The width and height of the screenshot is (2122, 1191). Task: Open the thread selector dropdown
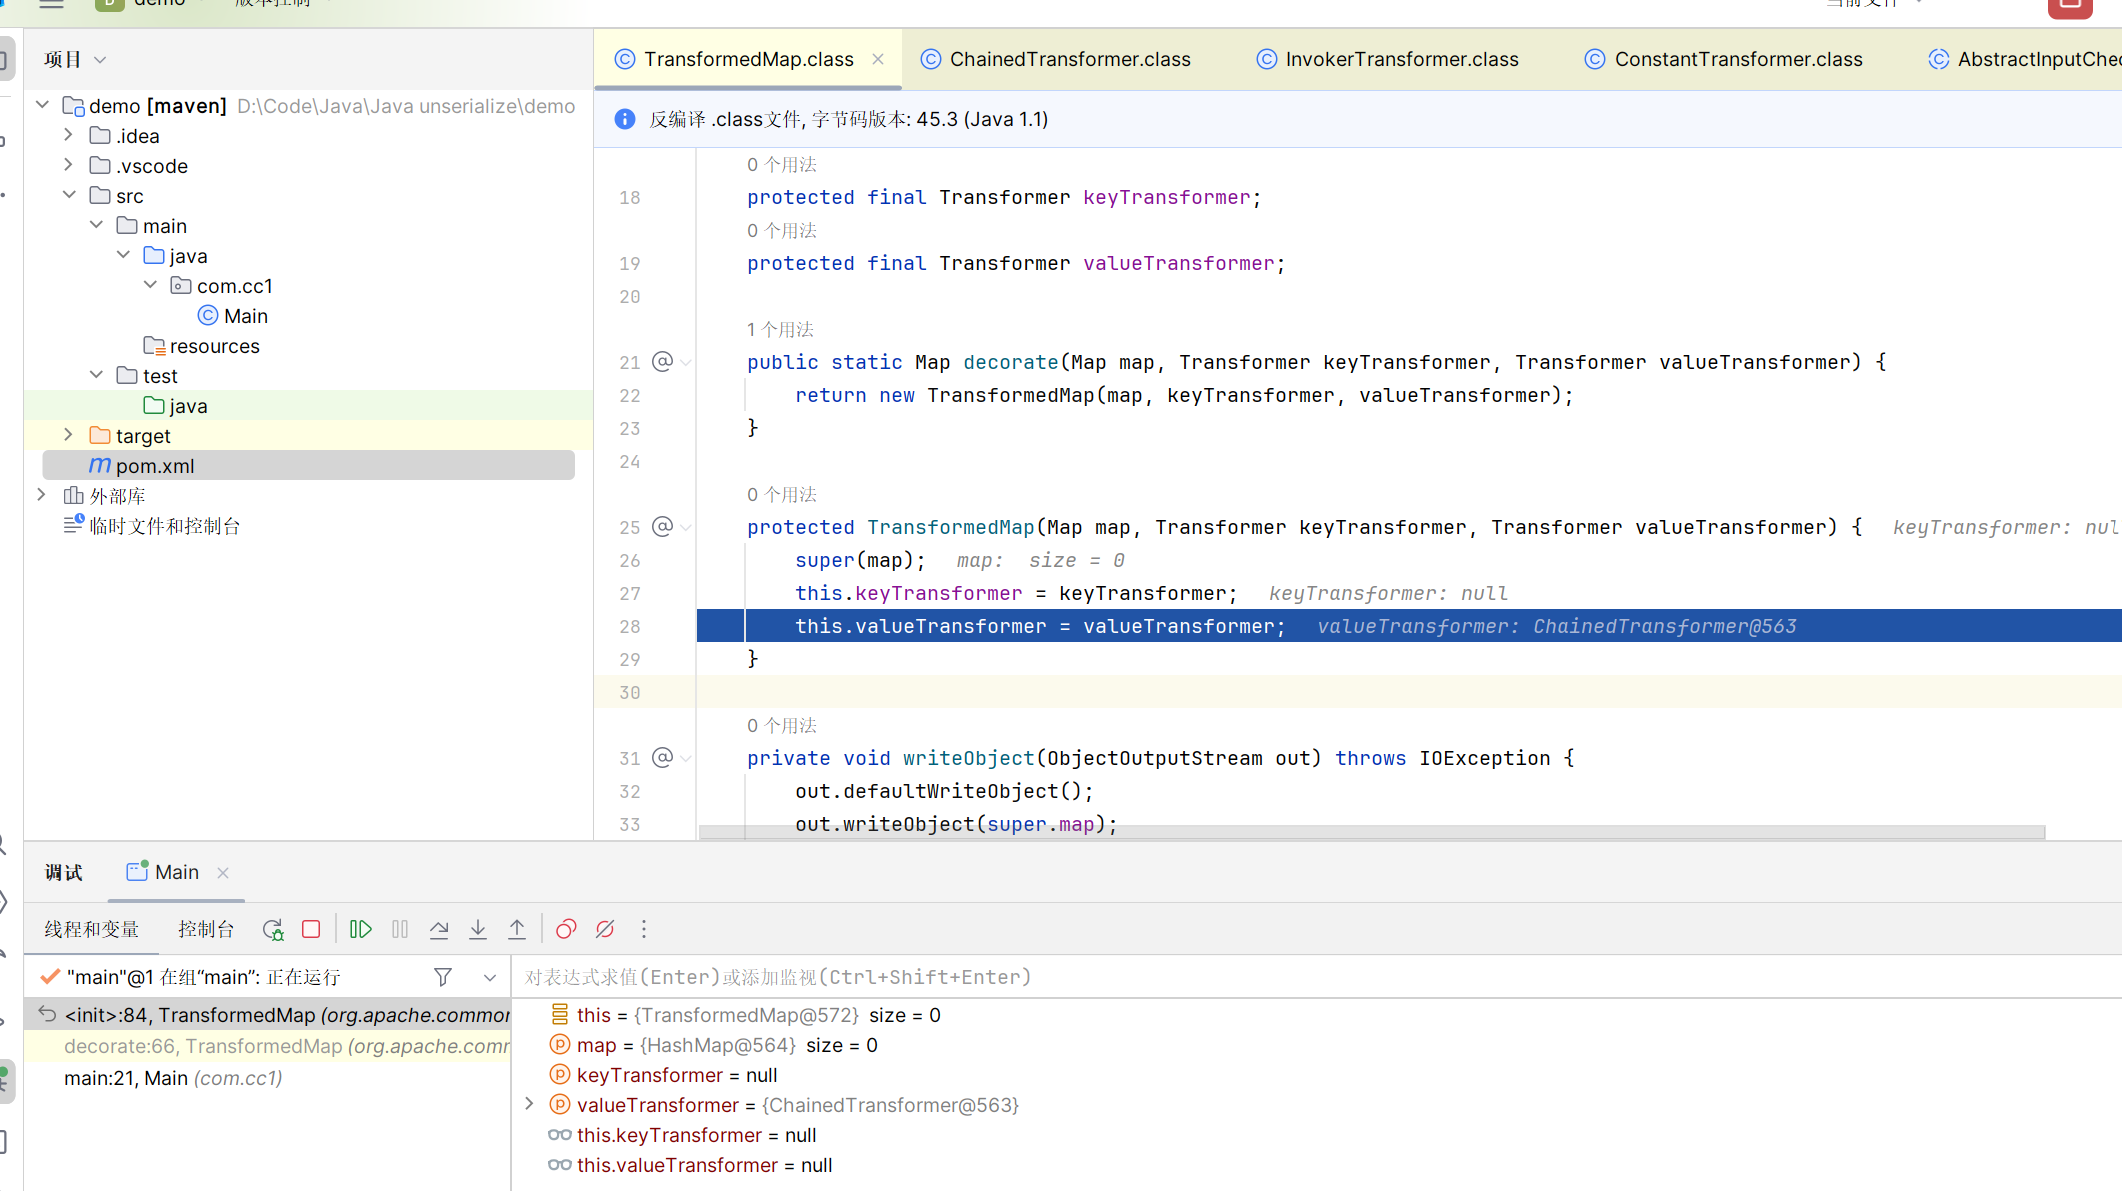pos(490,977)
